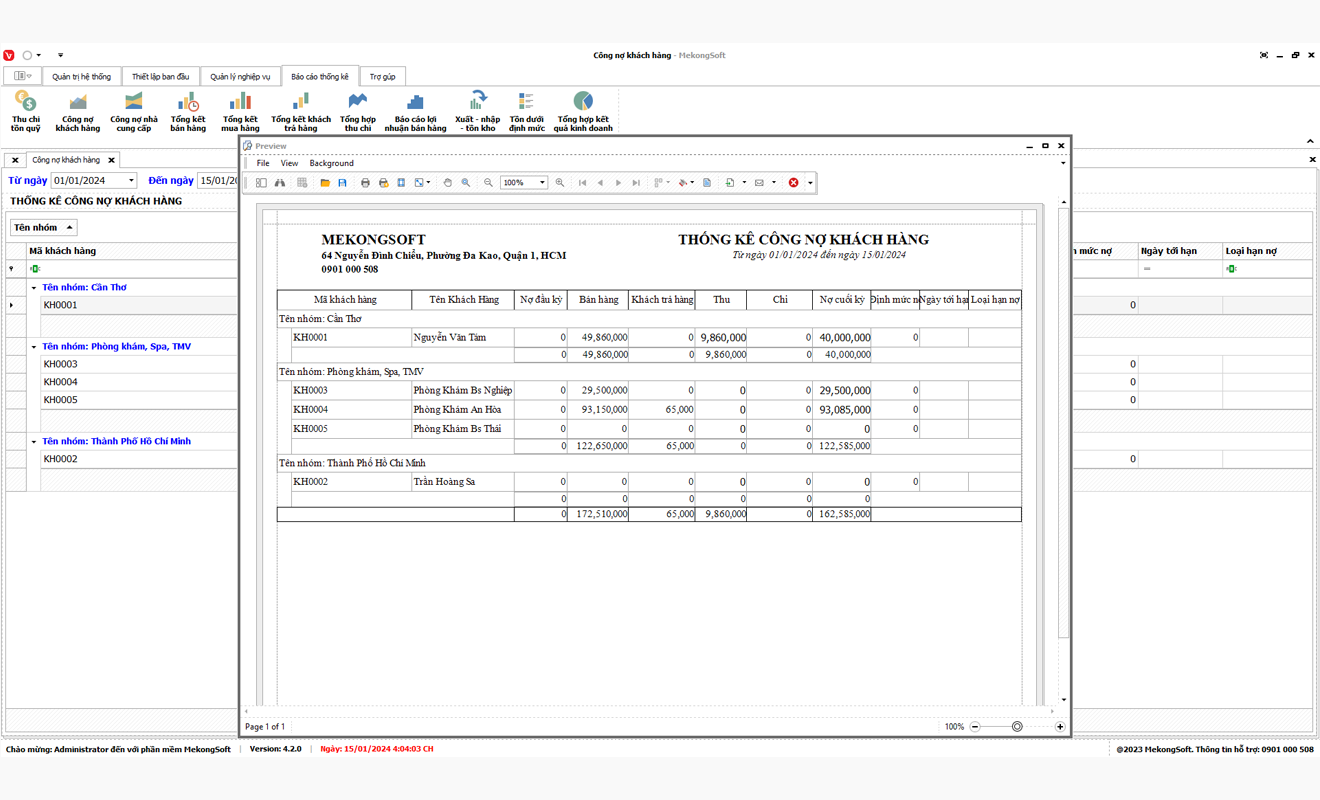Open Báo cáo lợi nhuận bán hàng
Screen dimensions: 1320x800
coord(415,111)
